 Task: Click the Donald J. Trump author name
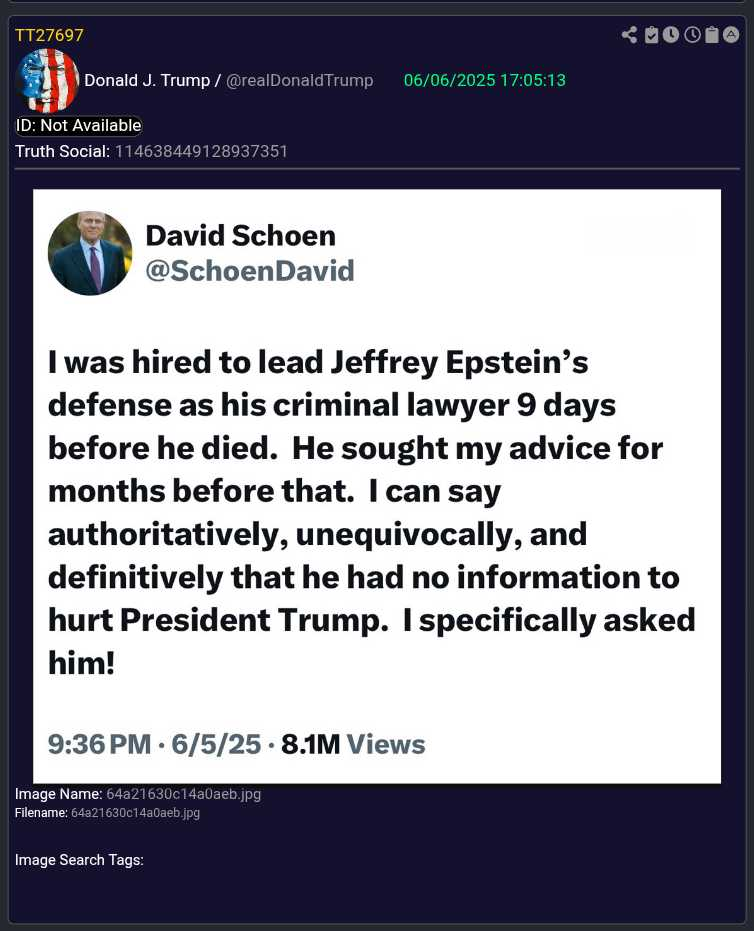146,80
